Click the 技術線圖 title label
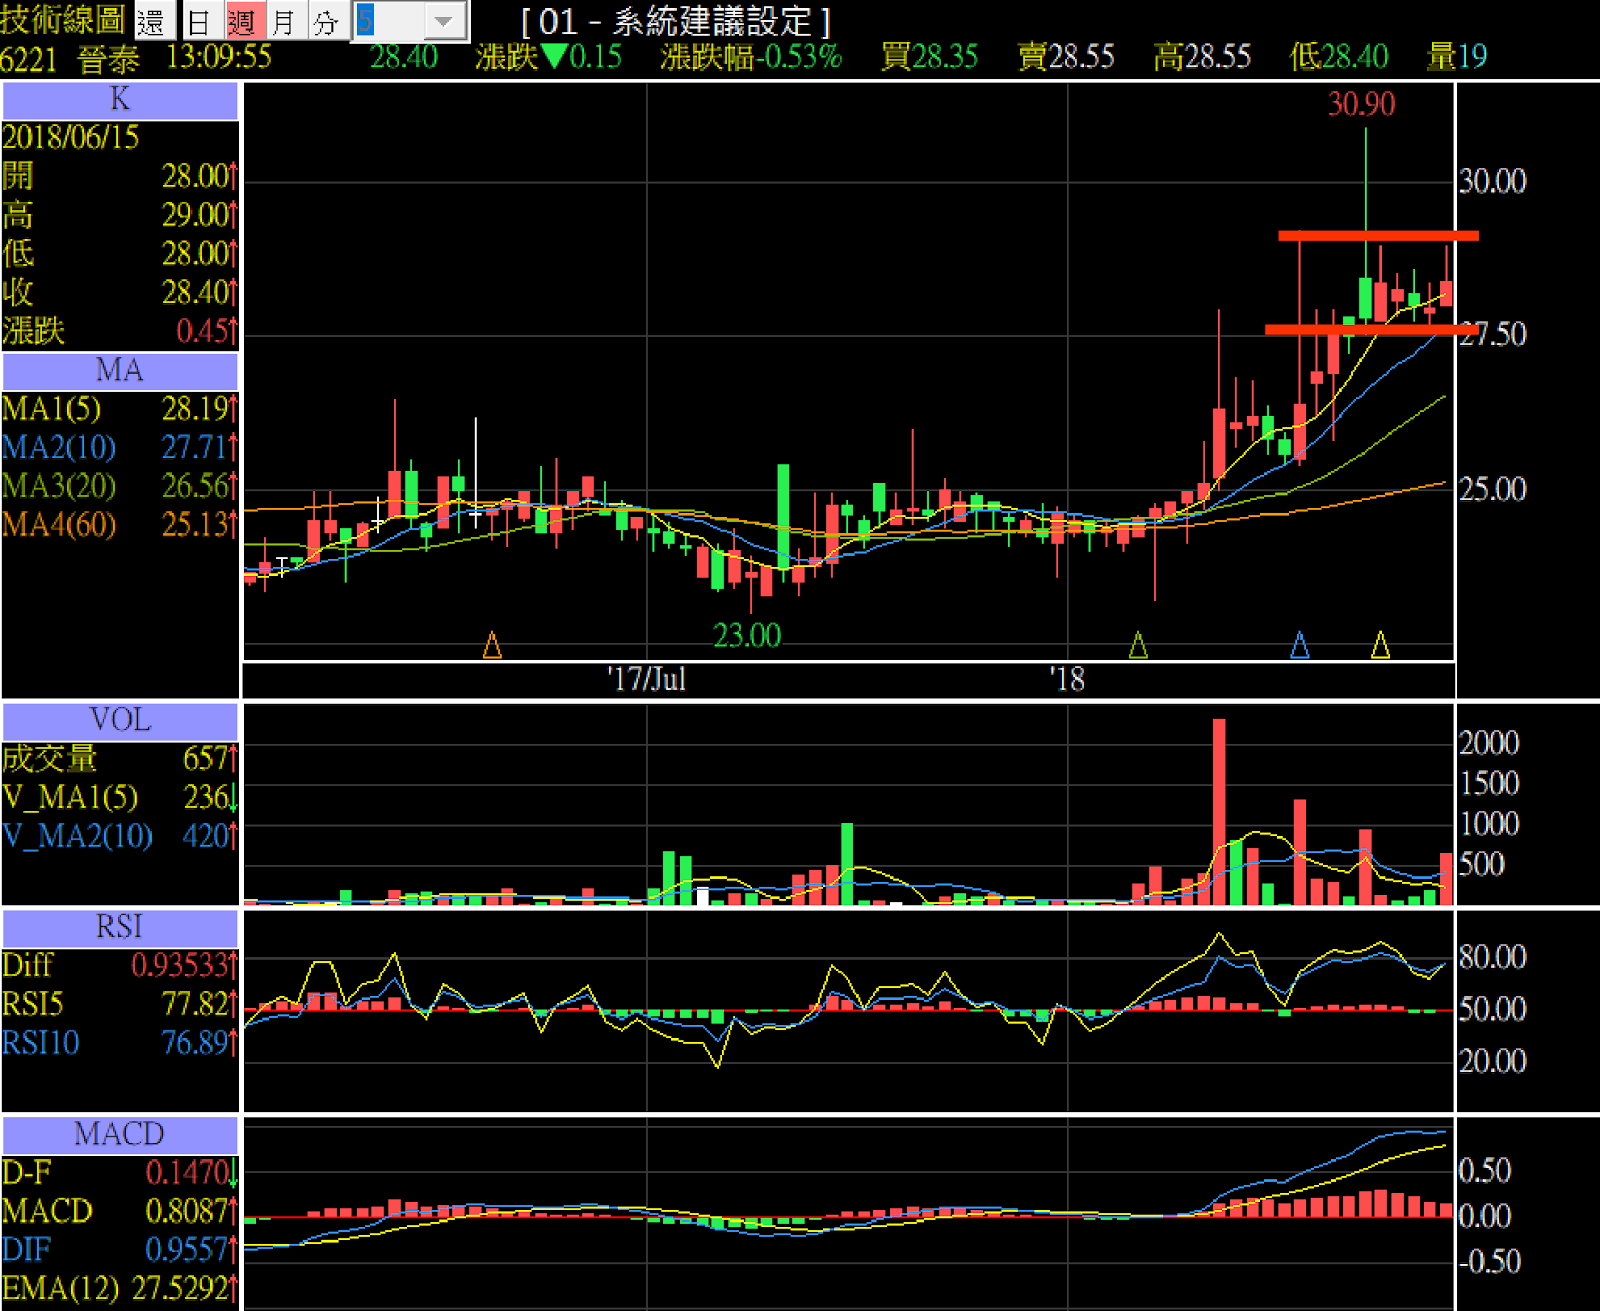The width and height of the screenshot is (1600, 1311). [63, 19]
